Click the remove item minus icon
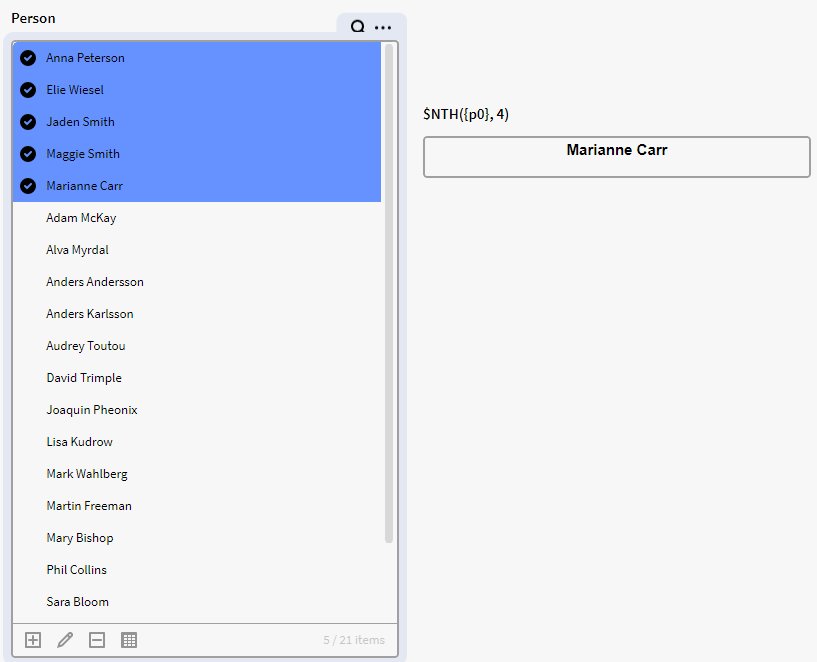817x662 pixels. pyautogui.click(x=97, y=640)
